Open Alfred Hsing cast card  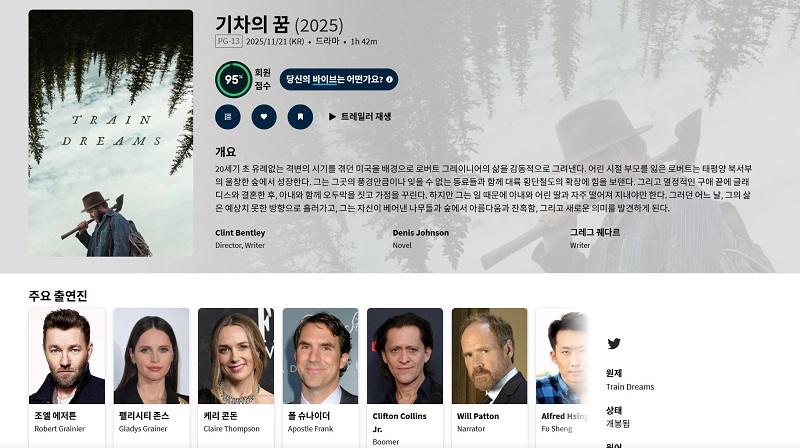click(562, 378)
